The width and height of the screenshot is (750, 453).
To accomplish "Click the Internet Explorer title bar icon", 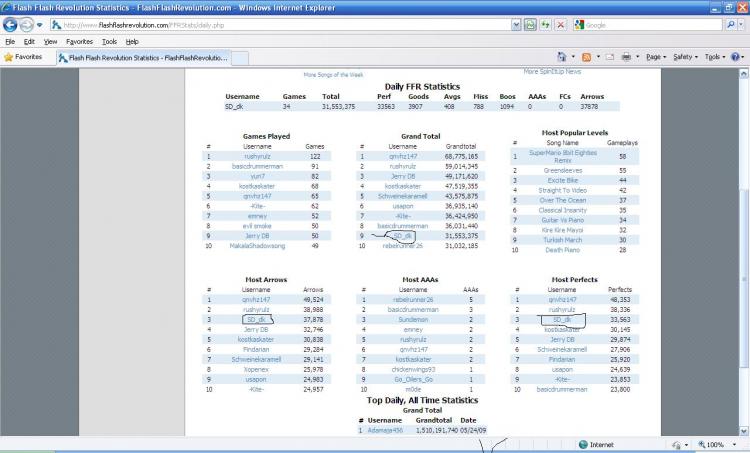I will click(6, 7).
